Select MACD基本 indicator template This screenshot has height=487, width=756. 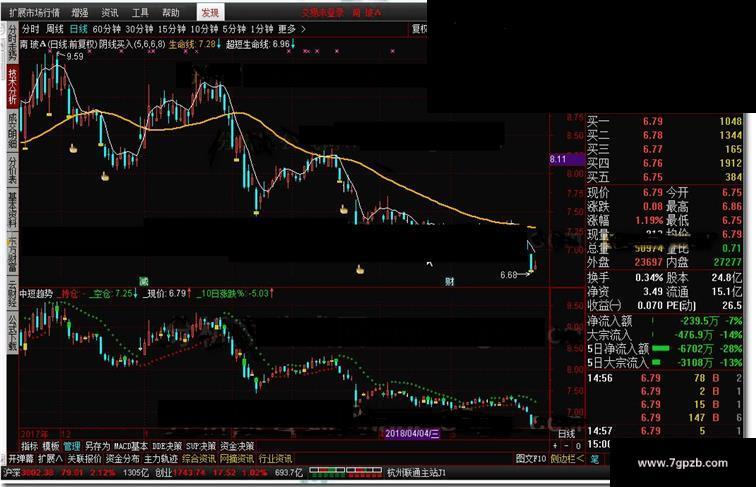(131, 446)
